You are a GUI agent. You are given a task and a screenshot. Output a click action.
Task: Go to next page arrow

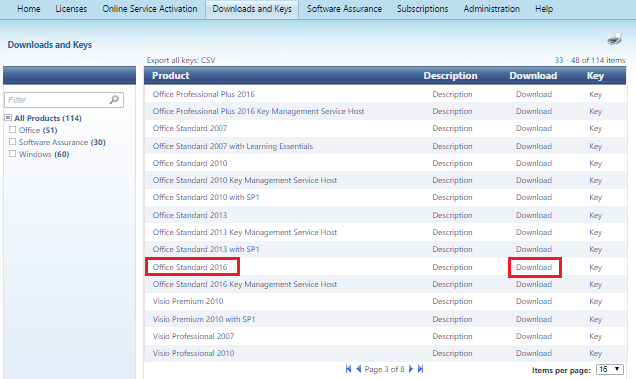point(411,369)
